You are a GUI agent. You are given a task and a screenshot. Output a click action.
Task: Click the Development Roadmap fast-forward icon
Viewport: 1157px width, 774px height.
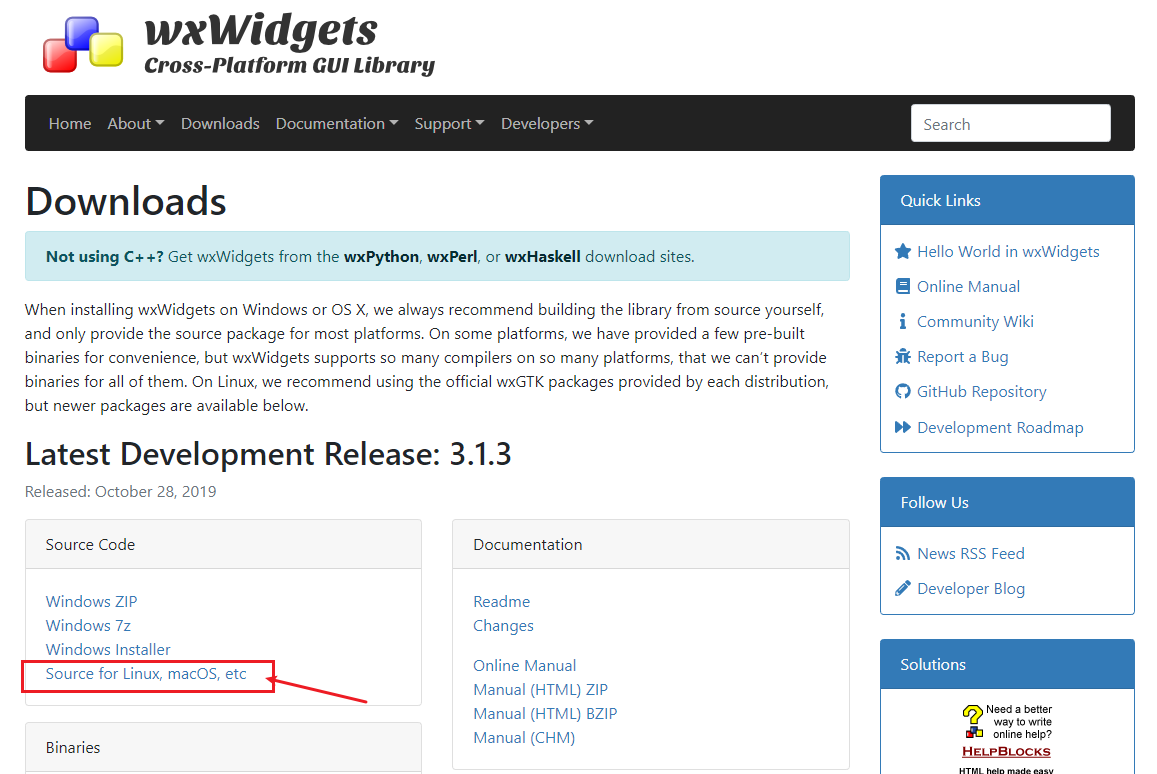pos(903,427)
